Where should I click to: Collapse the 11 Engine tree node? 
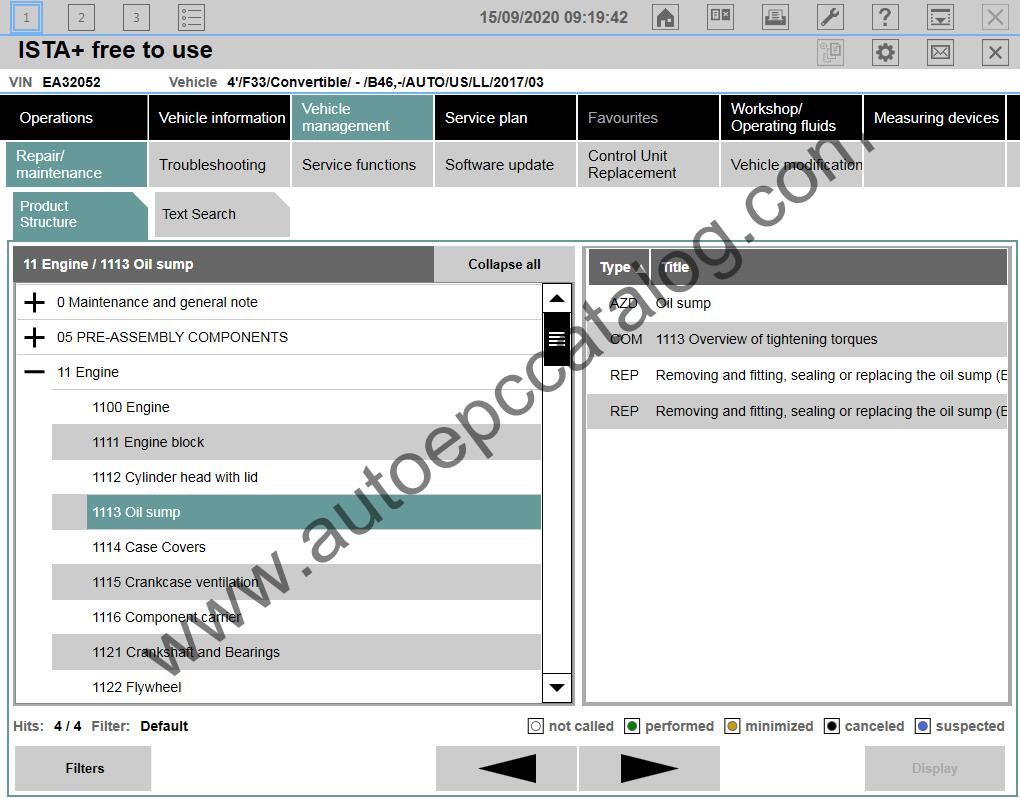[x=35, y=372]
